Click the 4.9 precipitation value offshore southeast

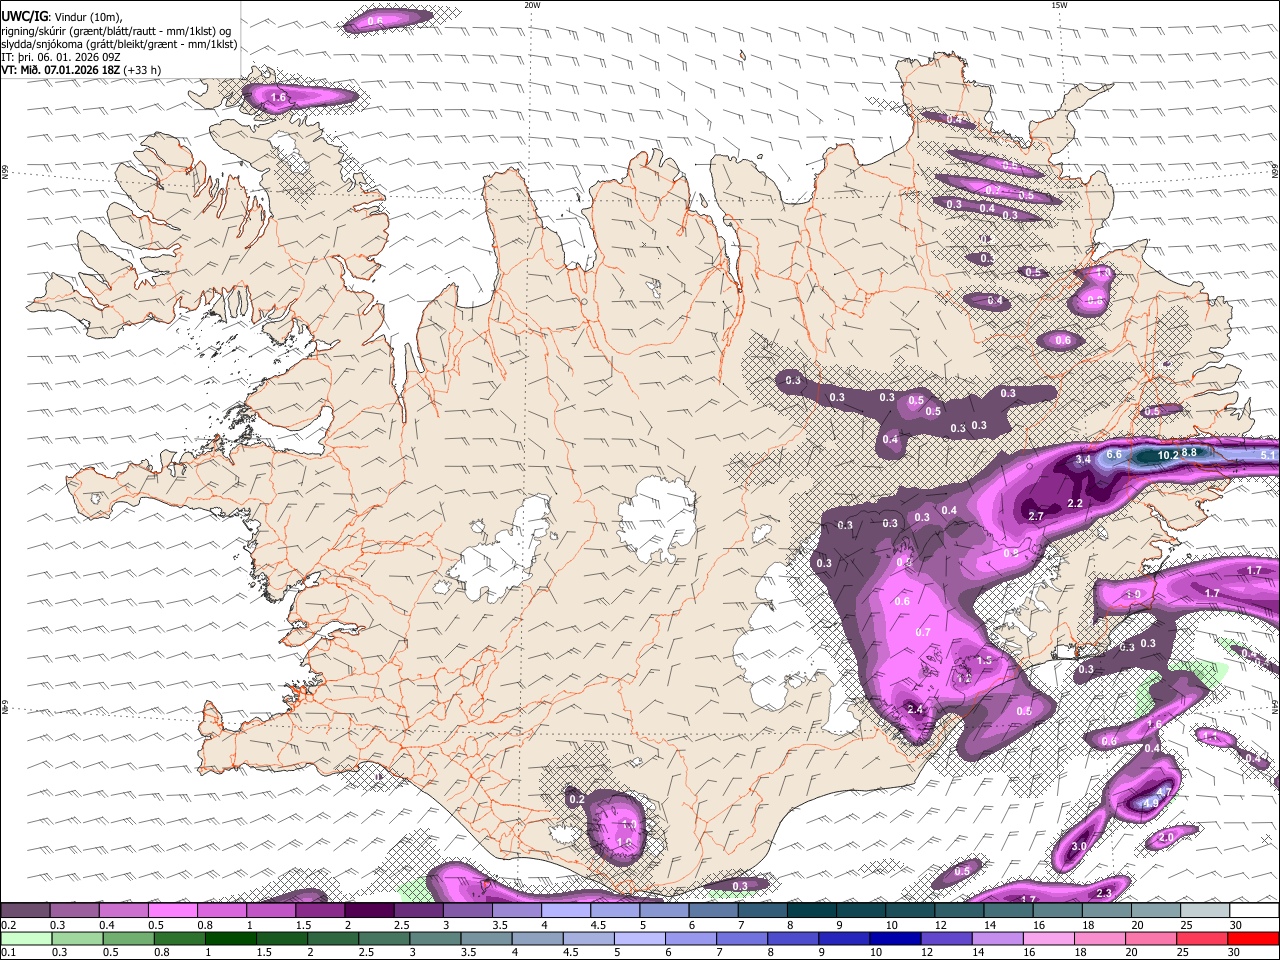click(x=1151, y=803)
